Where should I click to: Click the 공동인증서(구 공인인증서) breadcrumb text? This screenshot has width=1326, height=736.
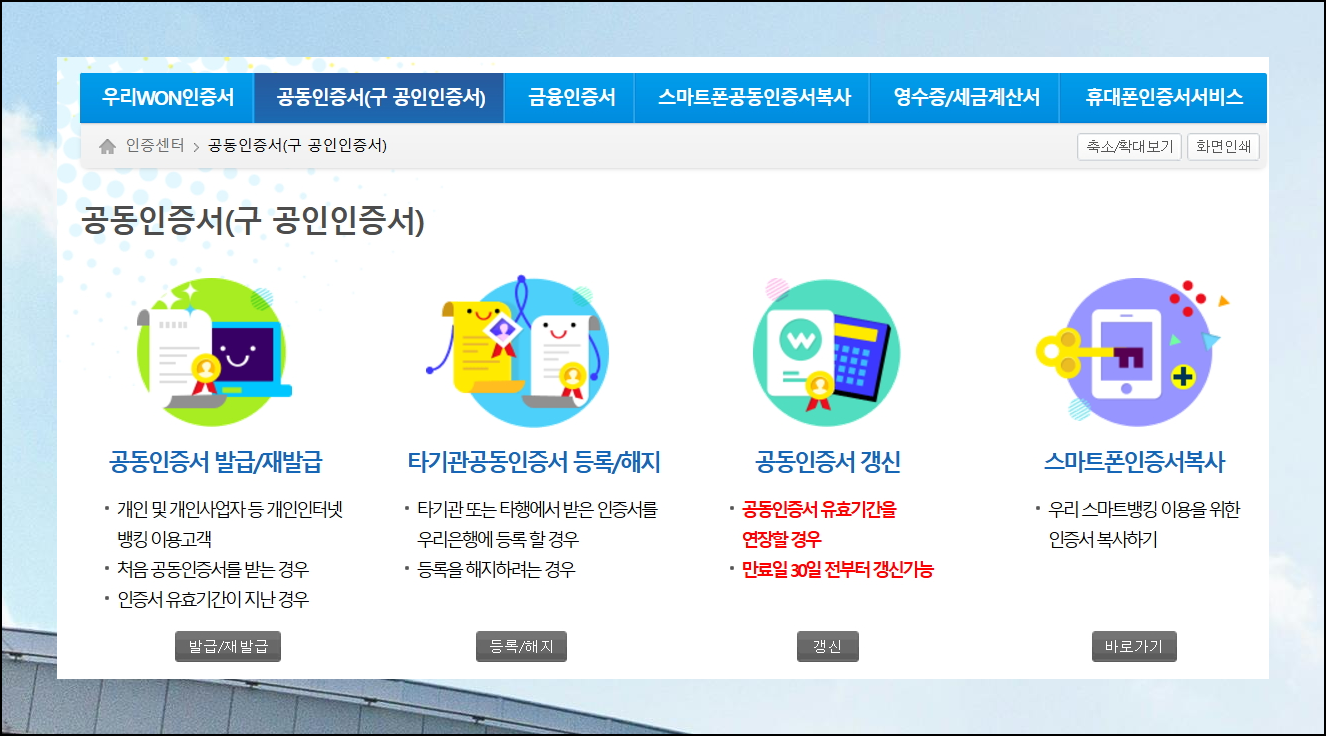pyautogui.click(x=297, y=146)
